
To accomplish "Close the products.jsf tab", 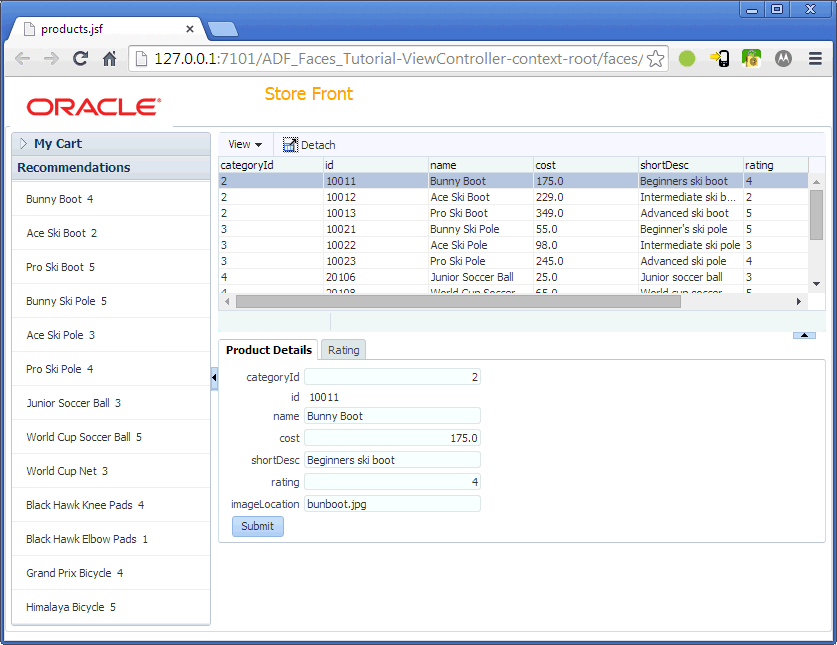I will point(189,29).
